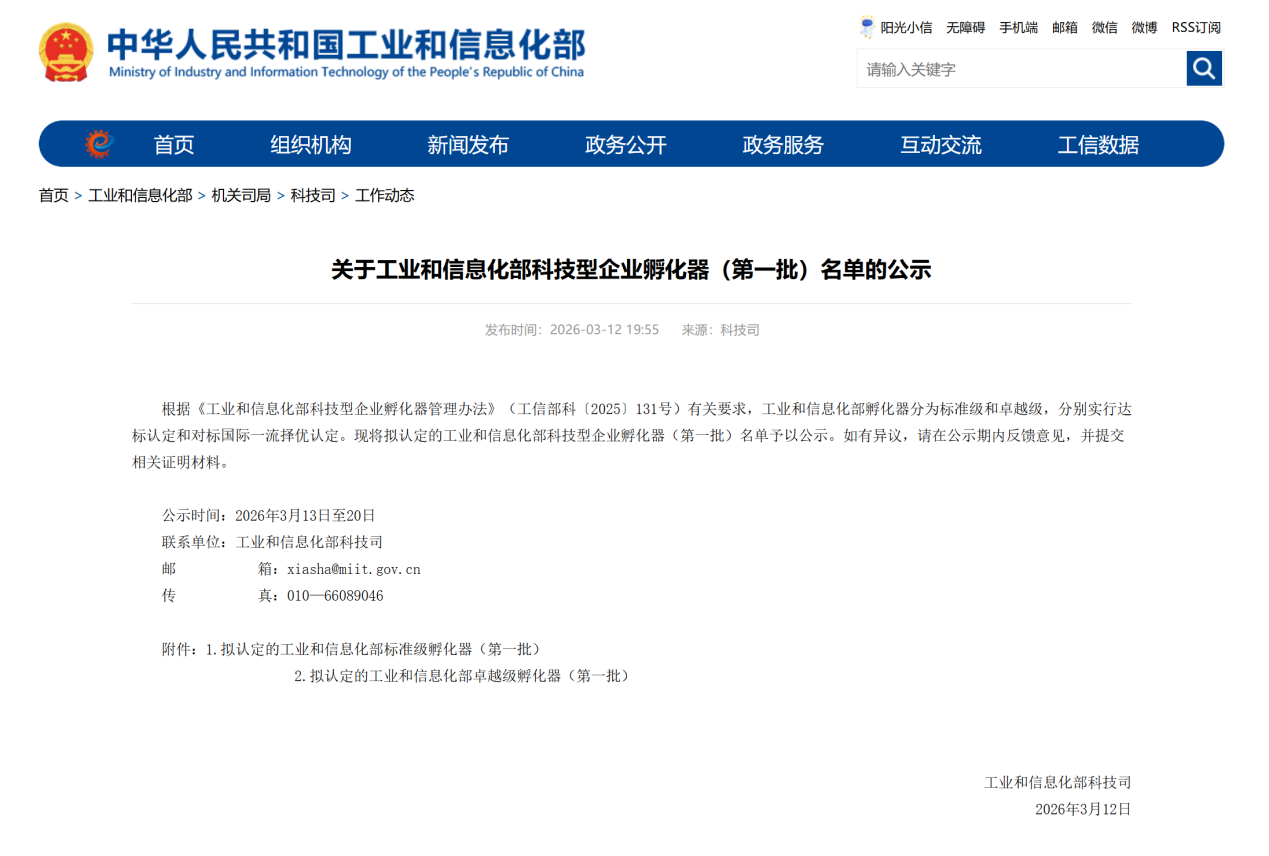Screen dimensions: 1269x856
Task: Go to 政务公开 section
Action: (626, 145)
